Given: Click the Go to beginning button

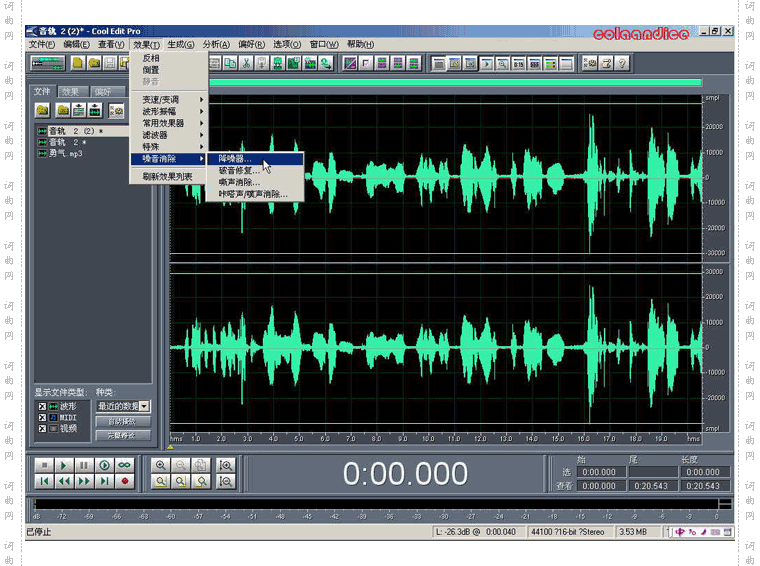Looking at the screenshot, I should 44,481.
